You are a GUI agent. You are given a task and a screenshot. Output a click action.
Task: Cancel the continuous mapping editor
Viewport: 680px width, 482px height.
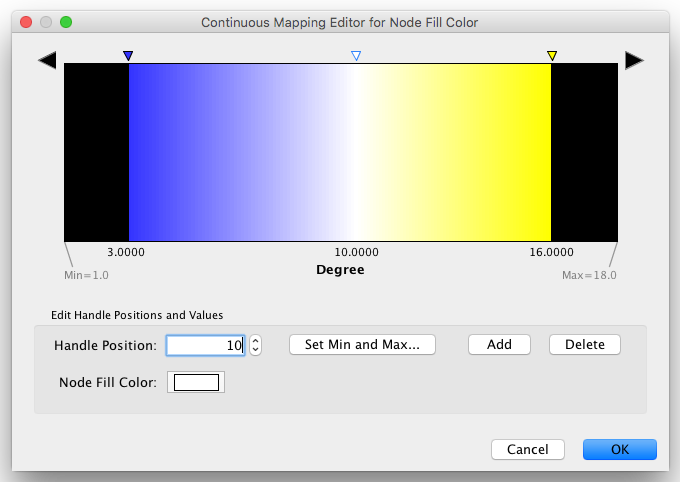527,450
